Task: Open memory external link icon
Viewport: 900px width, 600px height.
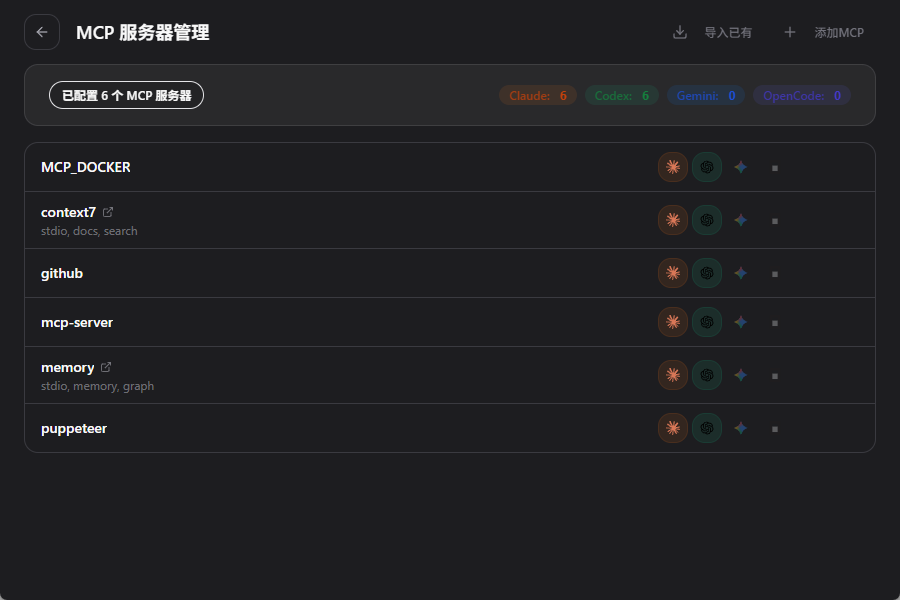Action: pyautogui.click(x=106, y=367)
